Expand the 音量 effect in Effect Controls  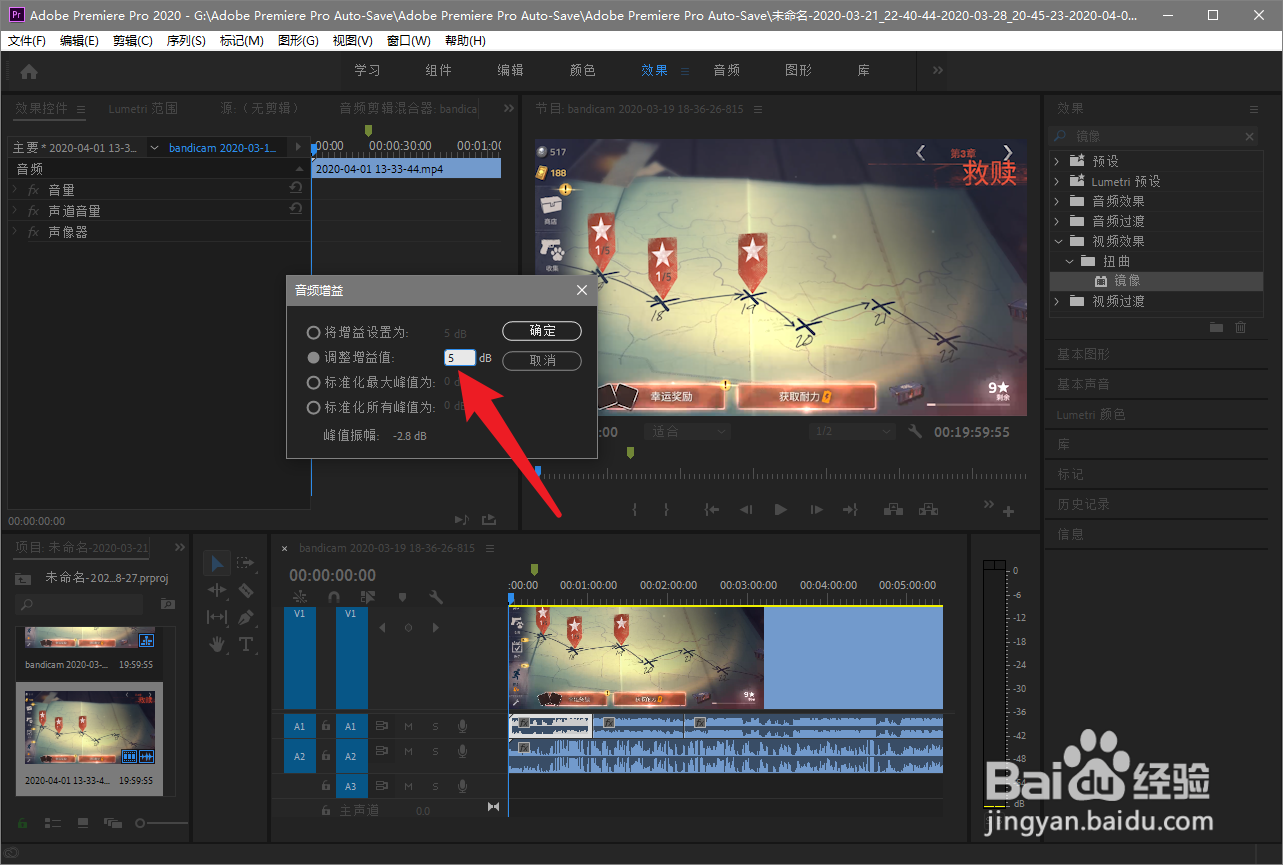15,190
